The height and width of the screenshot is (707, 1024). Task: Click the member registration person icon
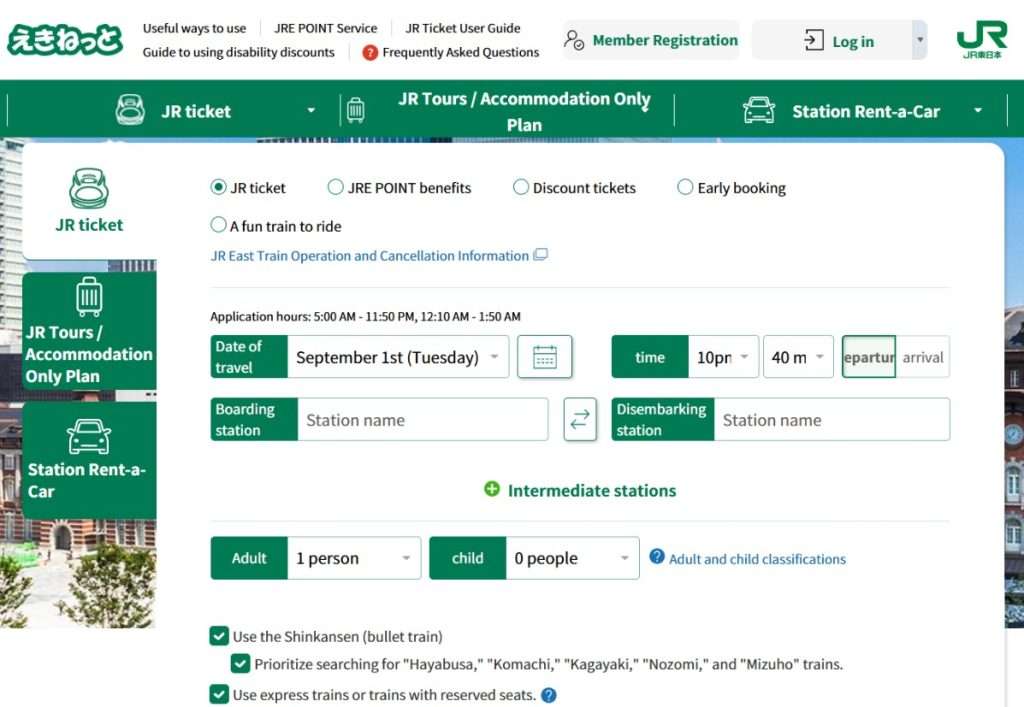573,40
